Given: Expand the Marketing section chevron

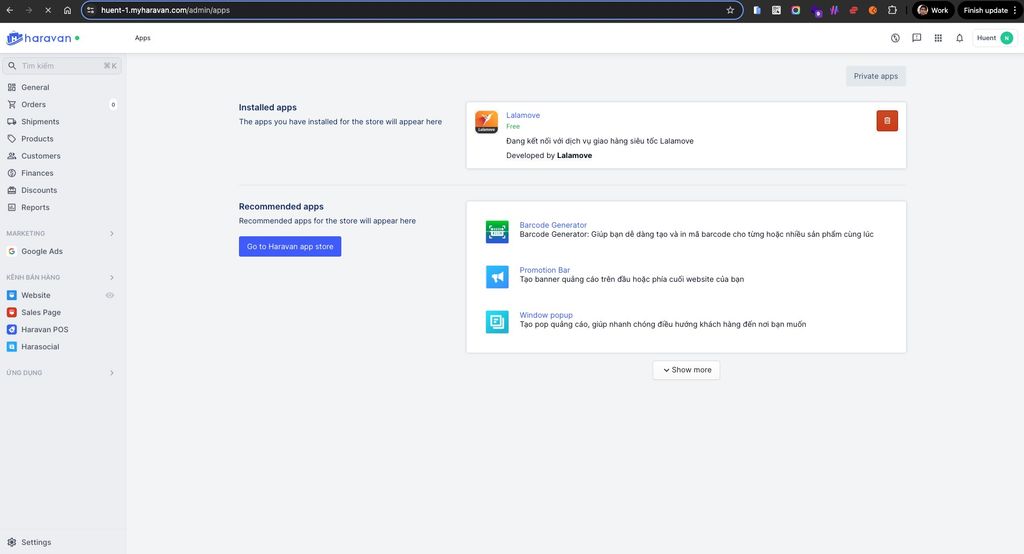Looking at the screenshot, I should [111, 234].
